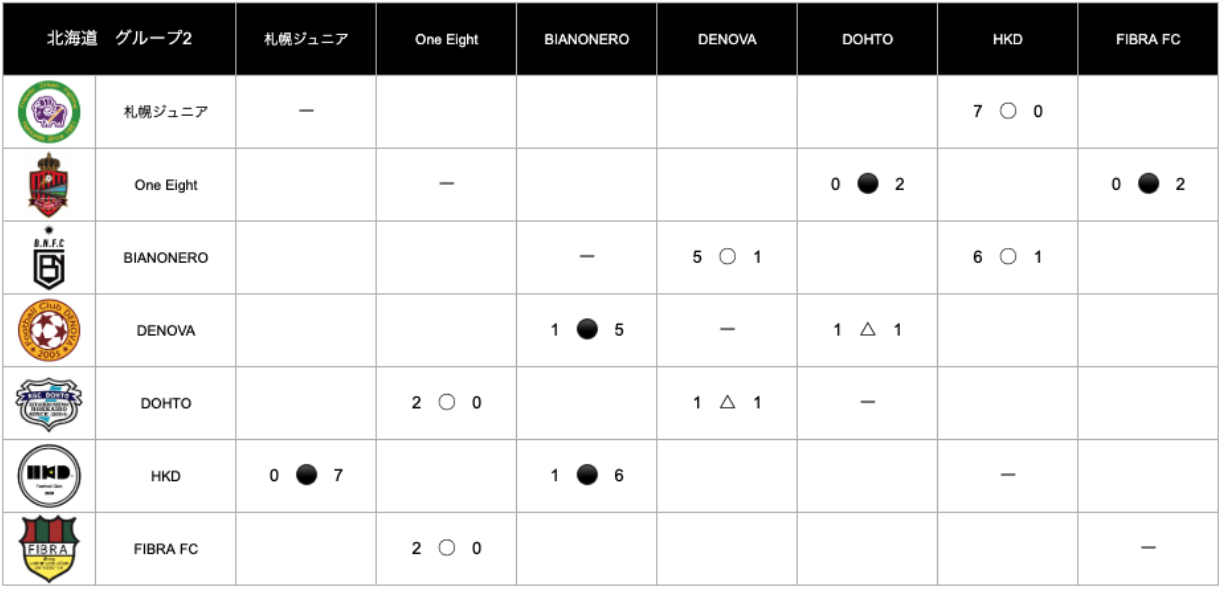
Task: Click FIBRA FC vs One Eight 2-0 result
Action: tap(446, 548)
